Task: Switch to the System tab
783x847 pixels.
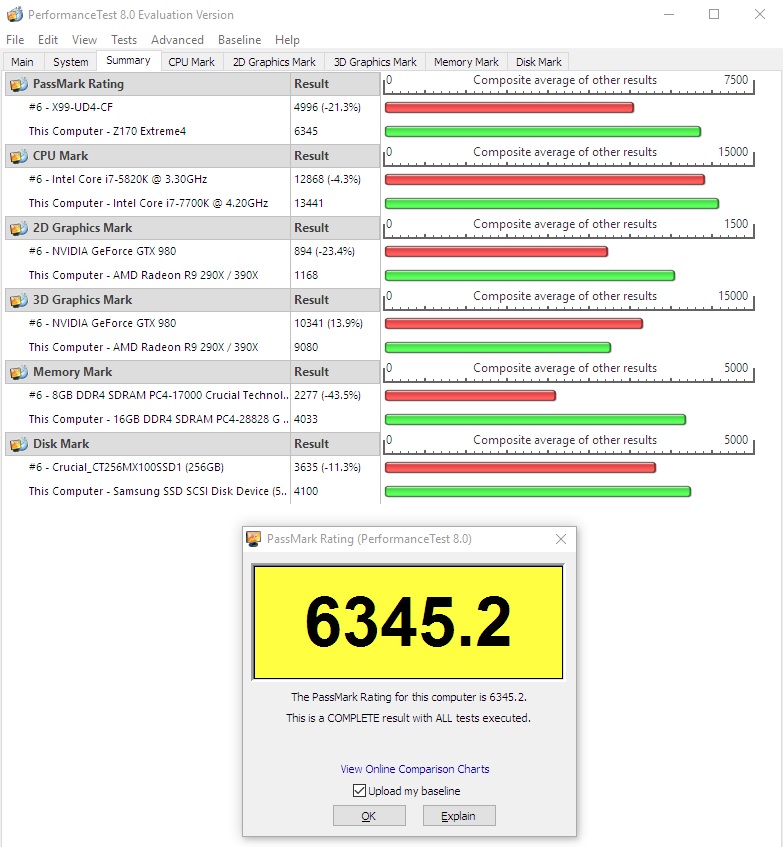Action: 71,62
